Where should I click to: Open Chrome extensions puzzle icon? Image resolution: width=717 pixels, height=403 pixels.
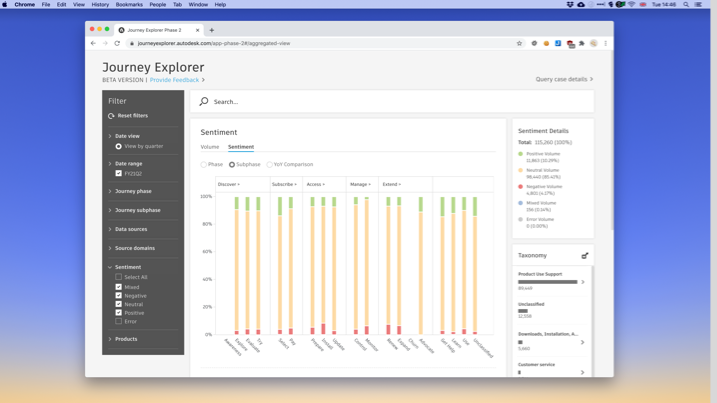point(582,43)
